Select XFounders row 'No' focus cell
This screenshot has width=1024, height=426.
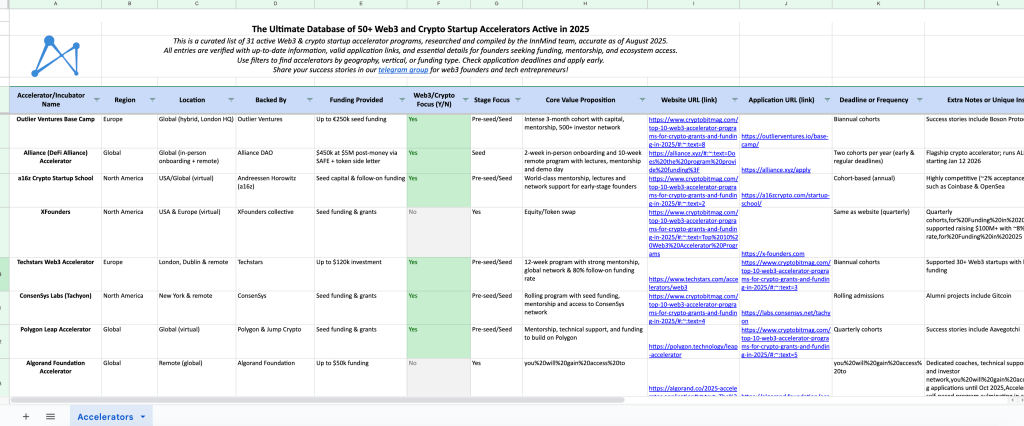click(x=438, y=232)
